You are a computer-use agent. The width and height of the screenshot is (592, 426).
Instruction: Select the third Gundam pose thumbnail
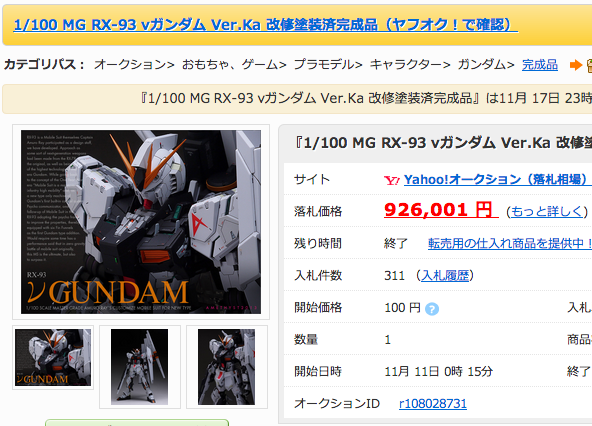point(227,367)
